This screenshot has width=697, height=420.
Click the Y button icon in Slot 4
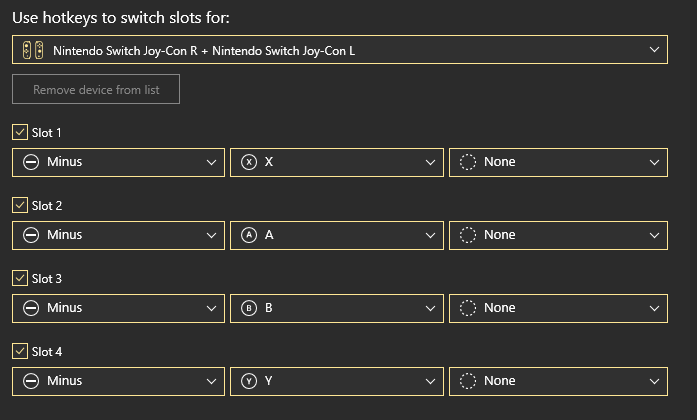(249, 381)
